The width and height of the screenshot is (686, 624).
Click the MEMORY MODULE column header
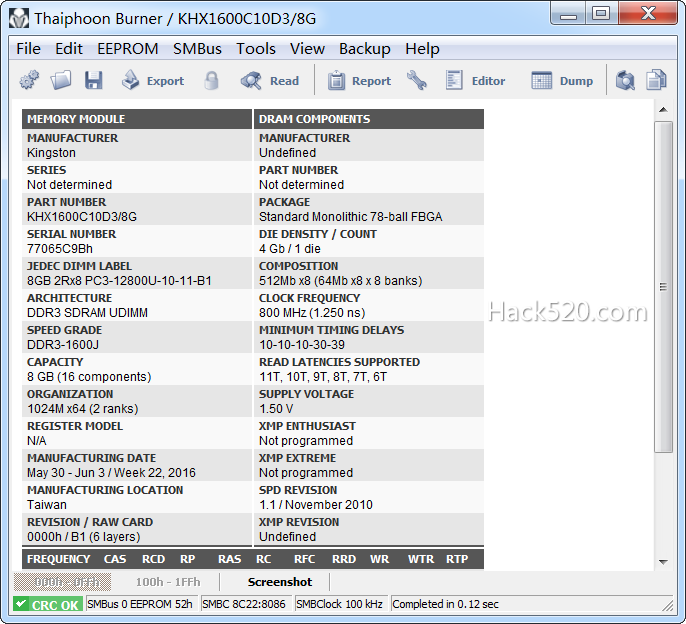tap(137, 119)
